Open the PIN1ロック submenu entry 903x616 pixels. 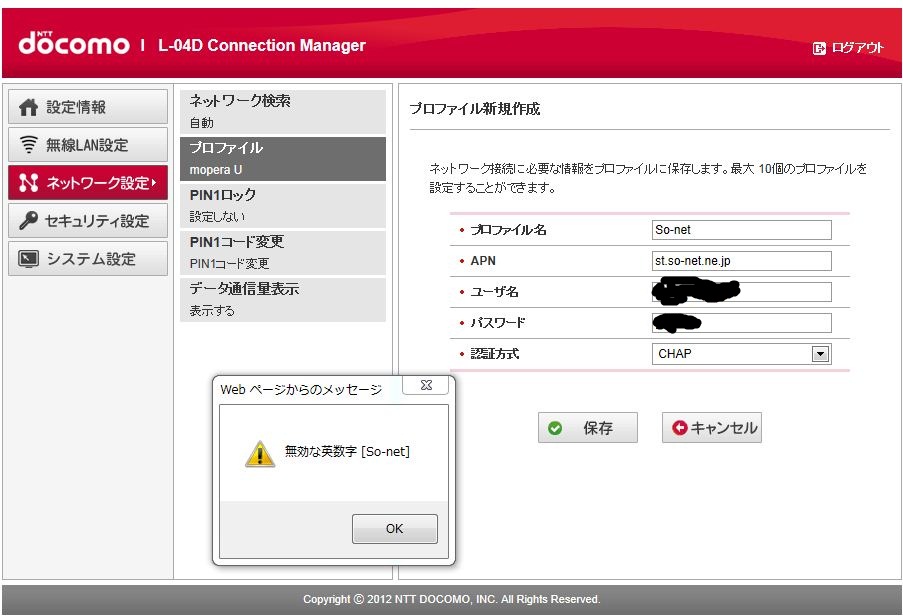pos(283,206)
